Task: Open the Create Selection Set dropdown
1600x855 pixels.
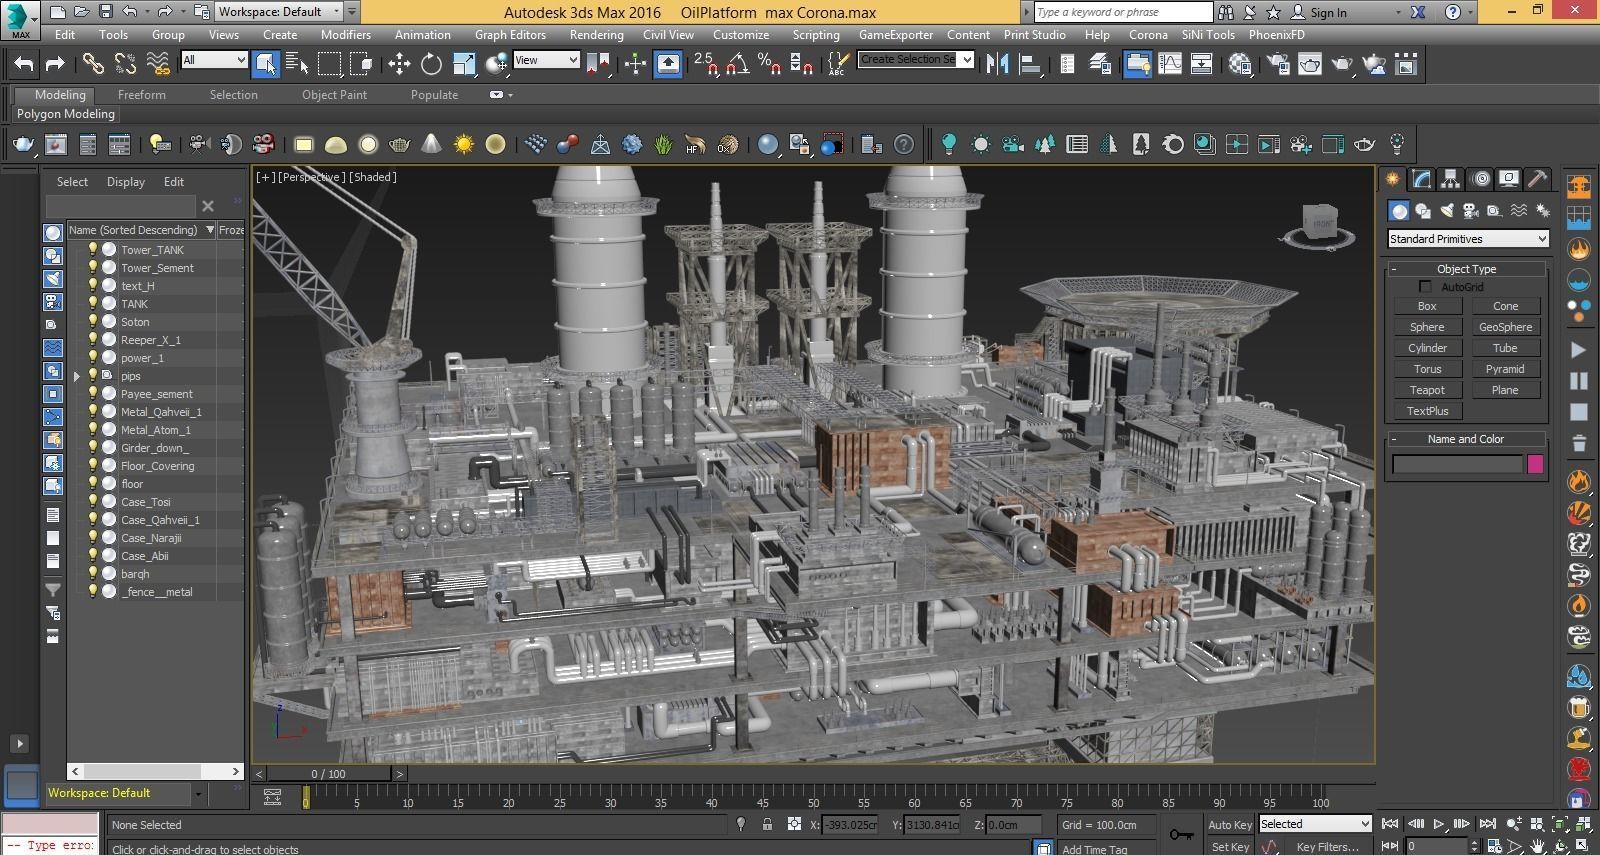Action: click(x=916, y=60)
